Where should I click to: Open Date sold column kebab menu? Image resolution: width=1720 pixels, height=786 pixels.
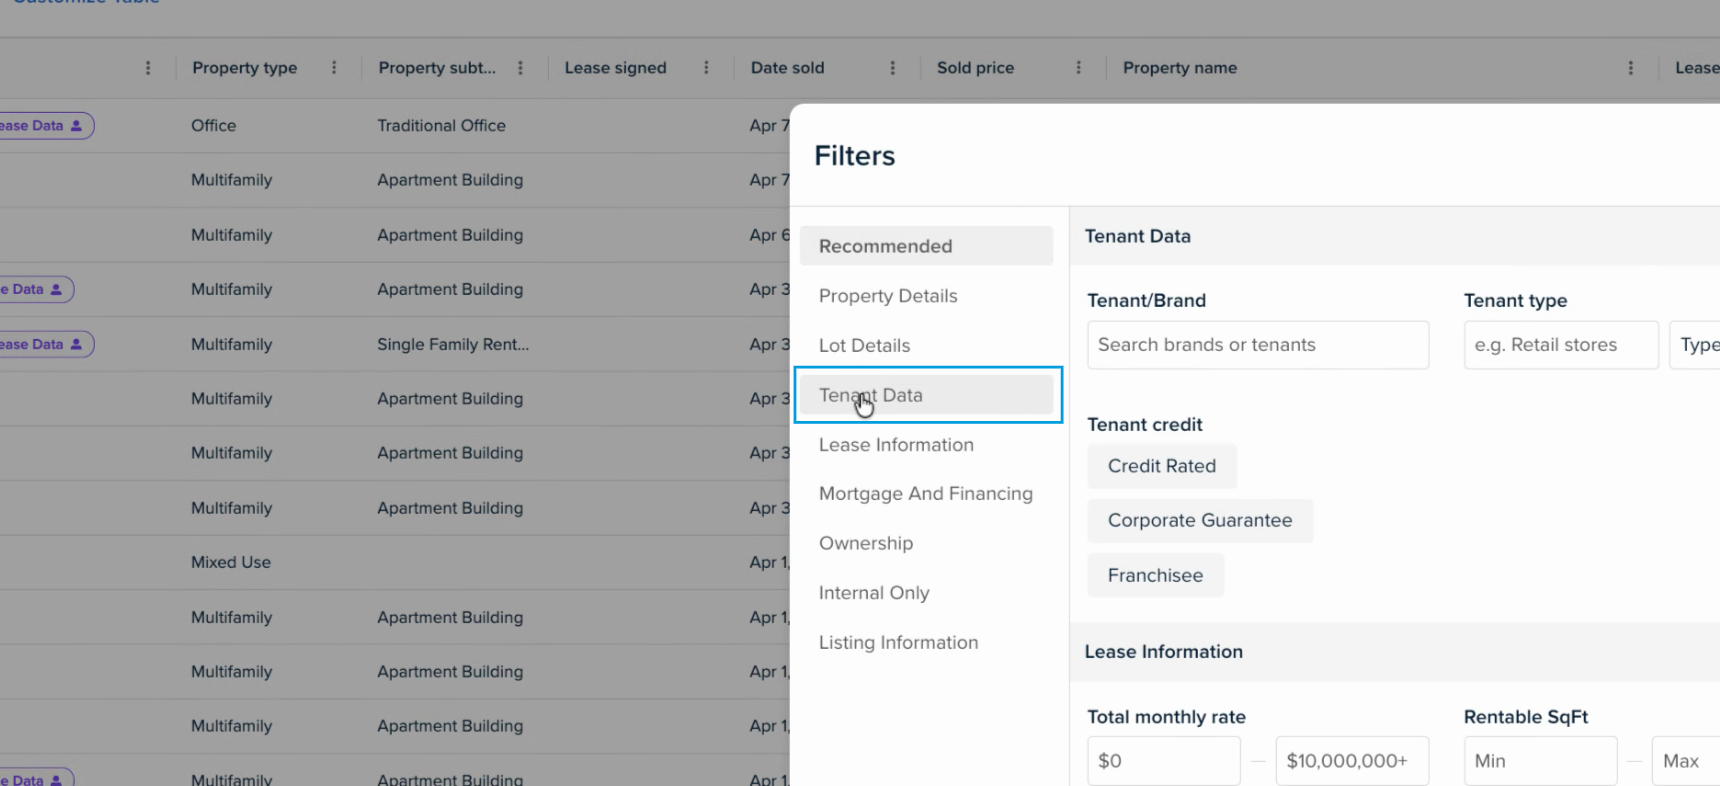pos(892,68)
